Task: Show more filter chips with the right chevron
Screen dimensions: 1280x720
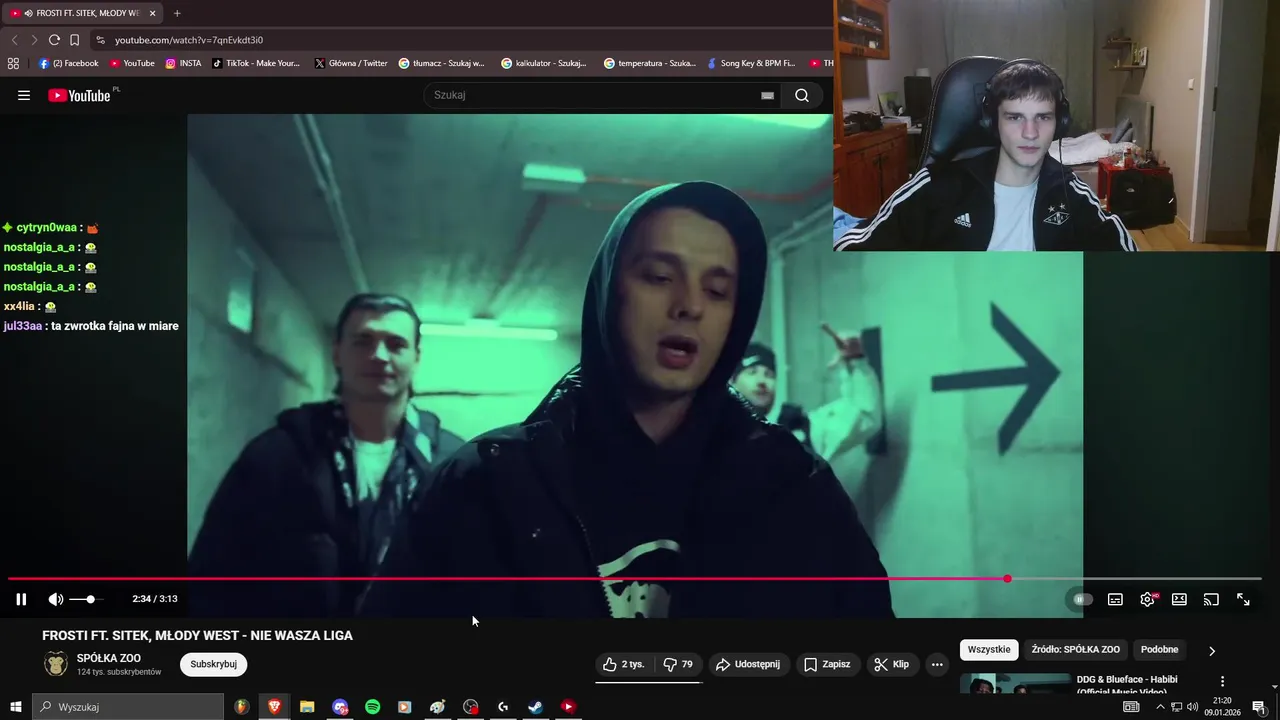Action: pos(1212,651)
